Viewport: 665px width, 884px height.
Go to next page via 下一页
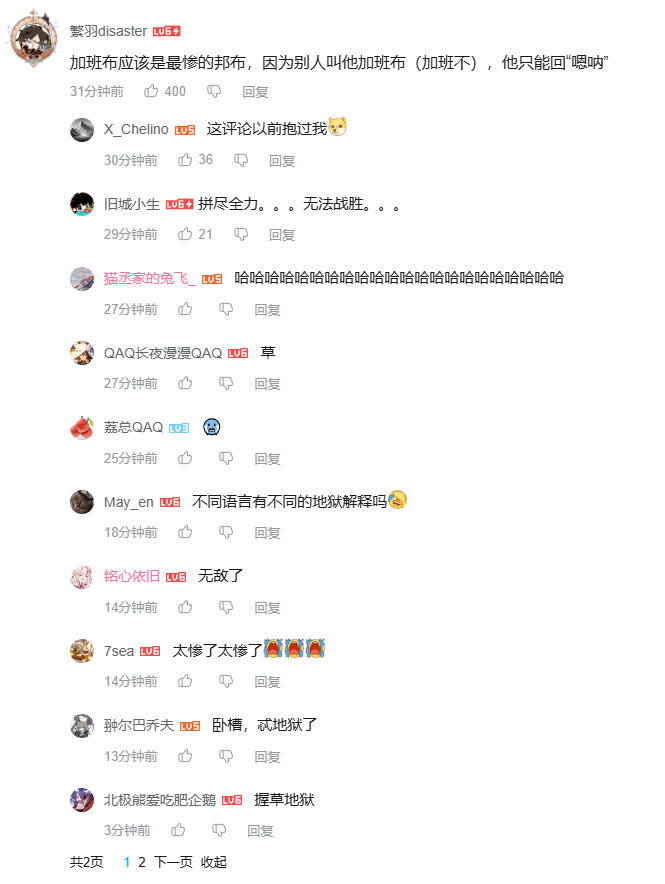pos(173,862)
